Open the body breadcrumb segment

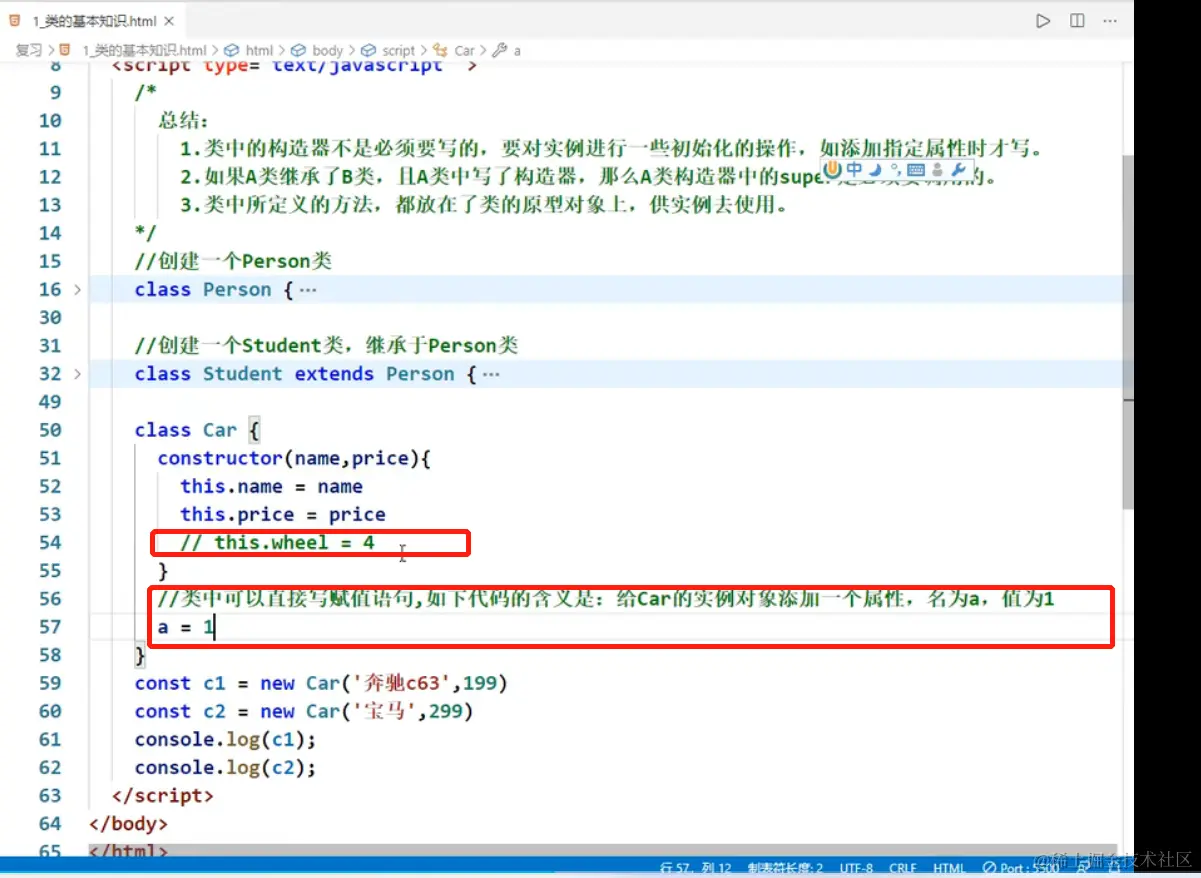(327, 50)
